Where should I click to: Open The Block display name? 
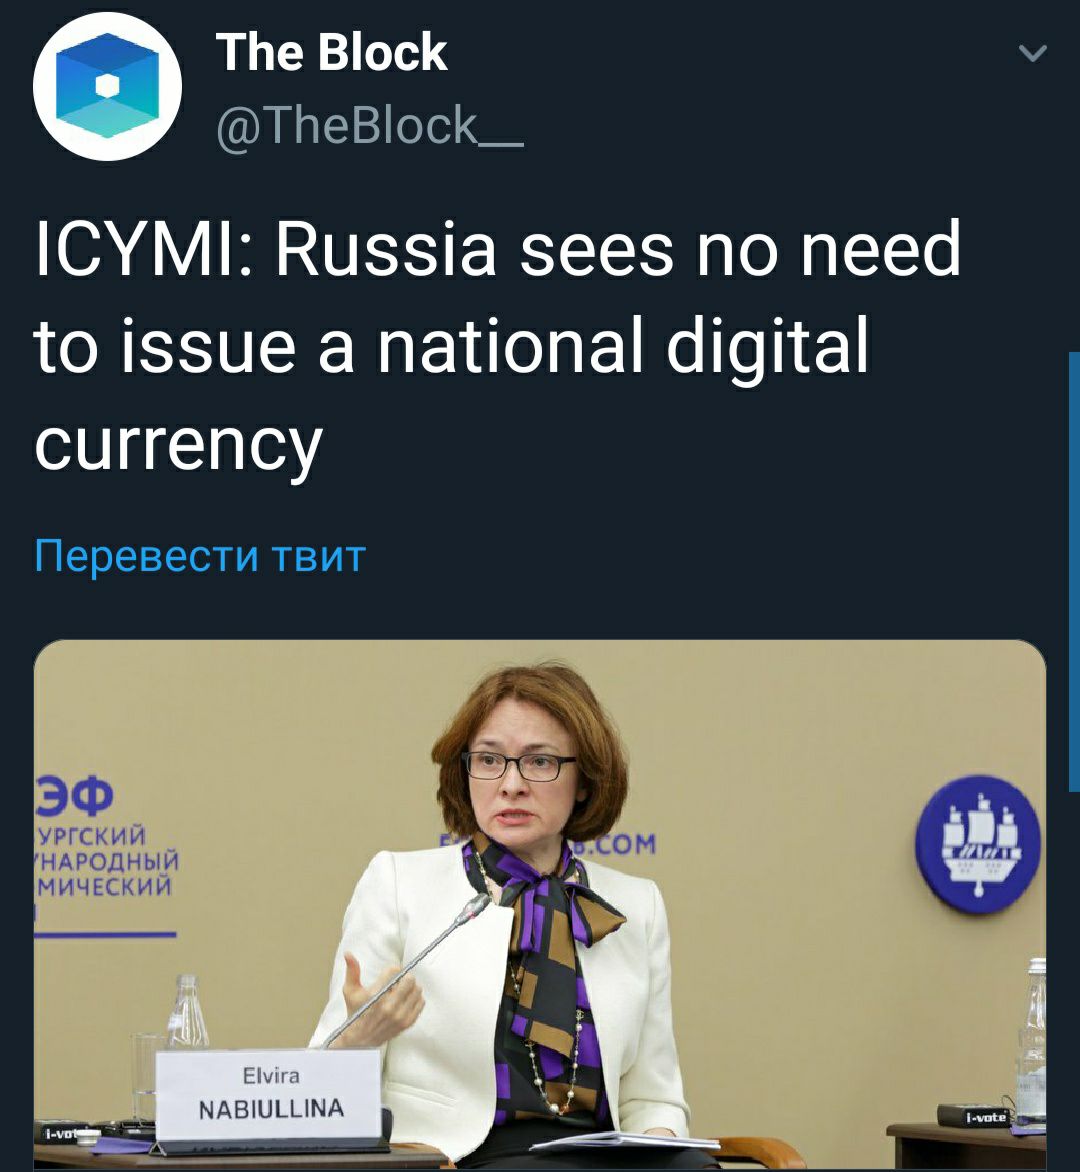(x=331, y=52)
